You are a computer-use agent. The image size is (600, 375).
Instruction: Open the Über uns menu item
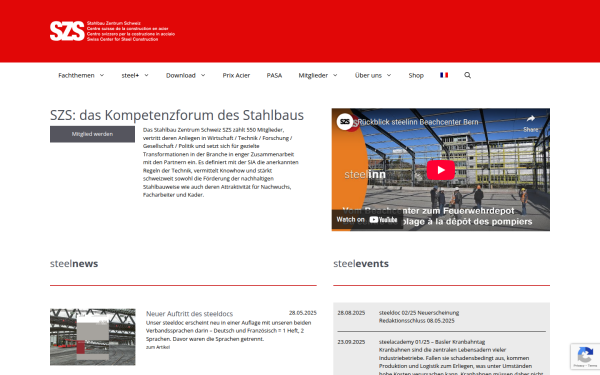[x=368, y=75]
